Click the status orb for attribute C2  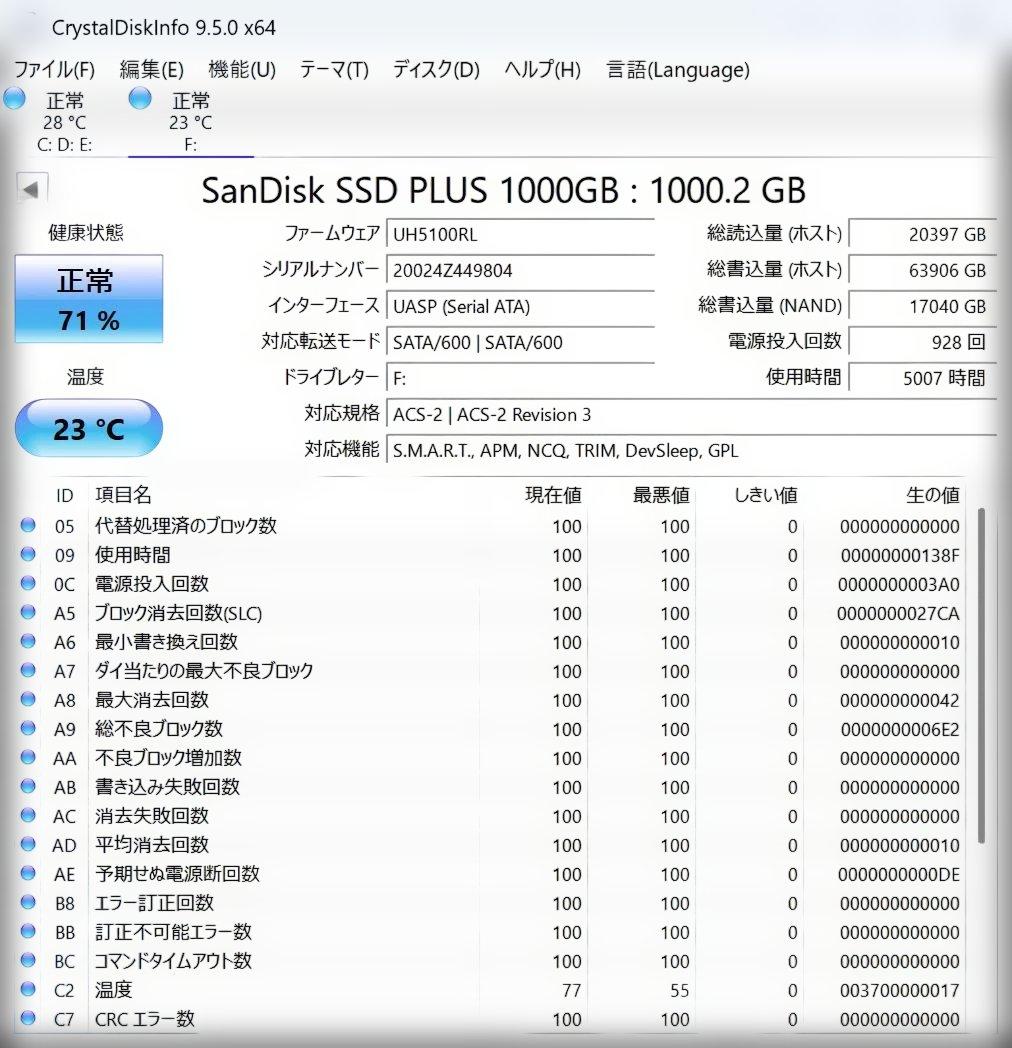click(x=28, y=989)
